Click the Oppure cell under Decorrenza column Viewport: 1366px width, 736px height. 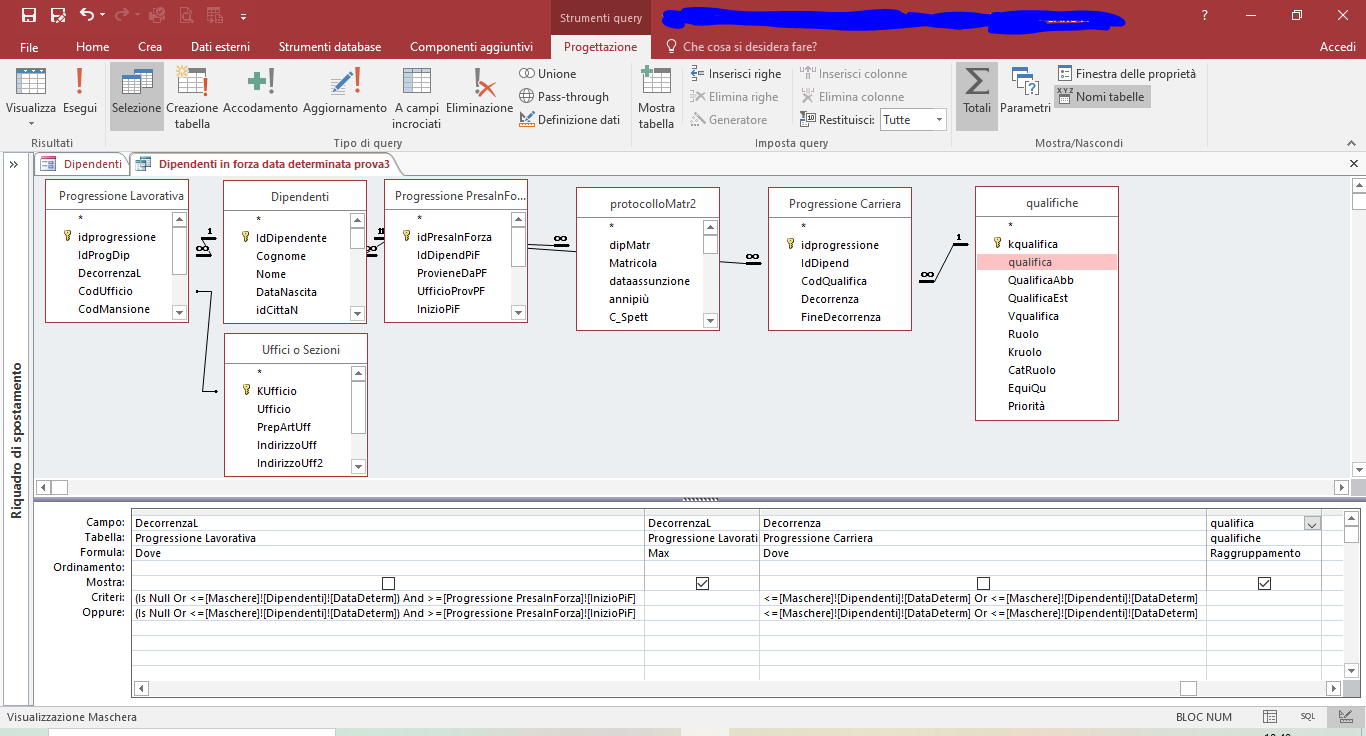coord(983,613)
